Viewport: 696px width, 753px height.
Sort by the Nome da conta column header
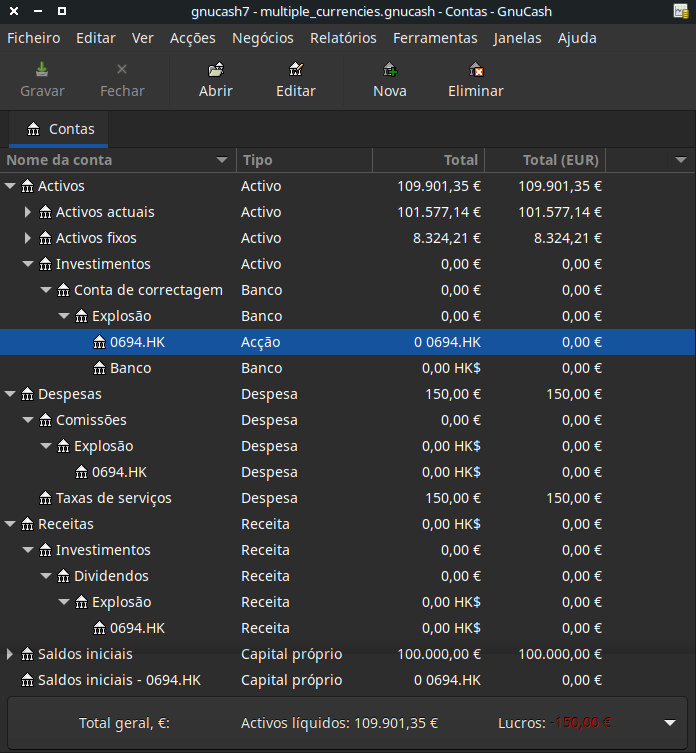coord(110,160)
